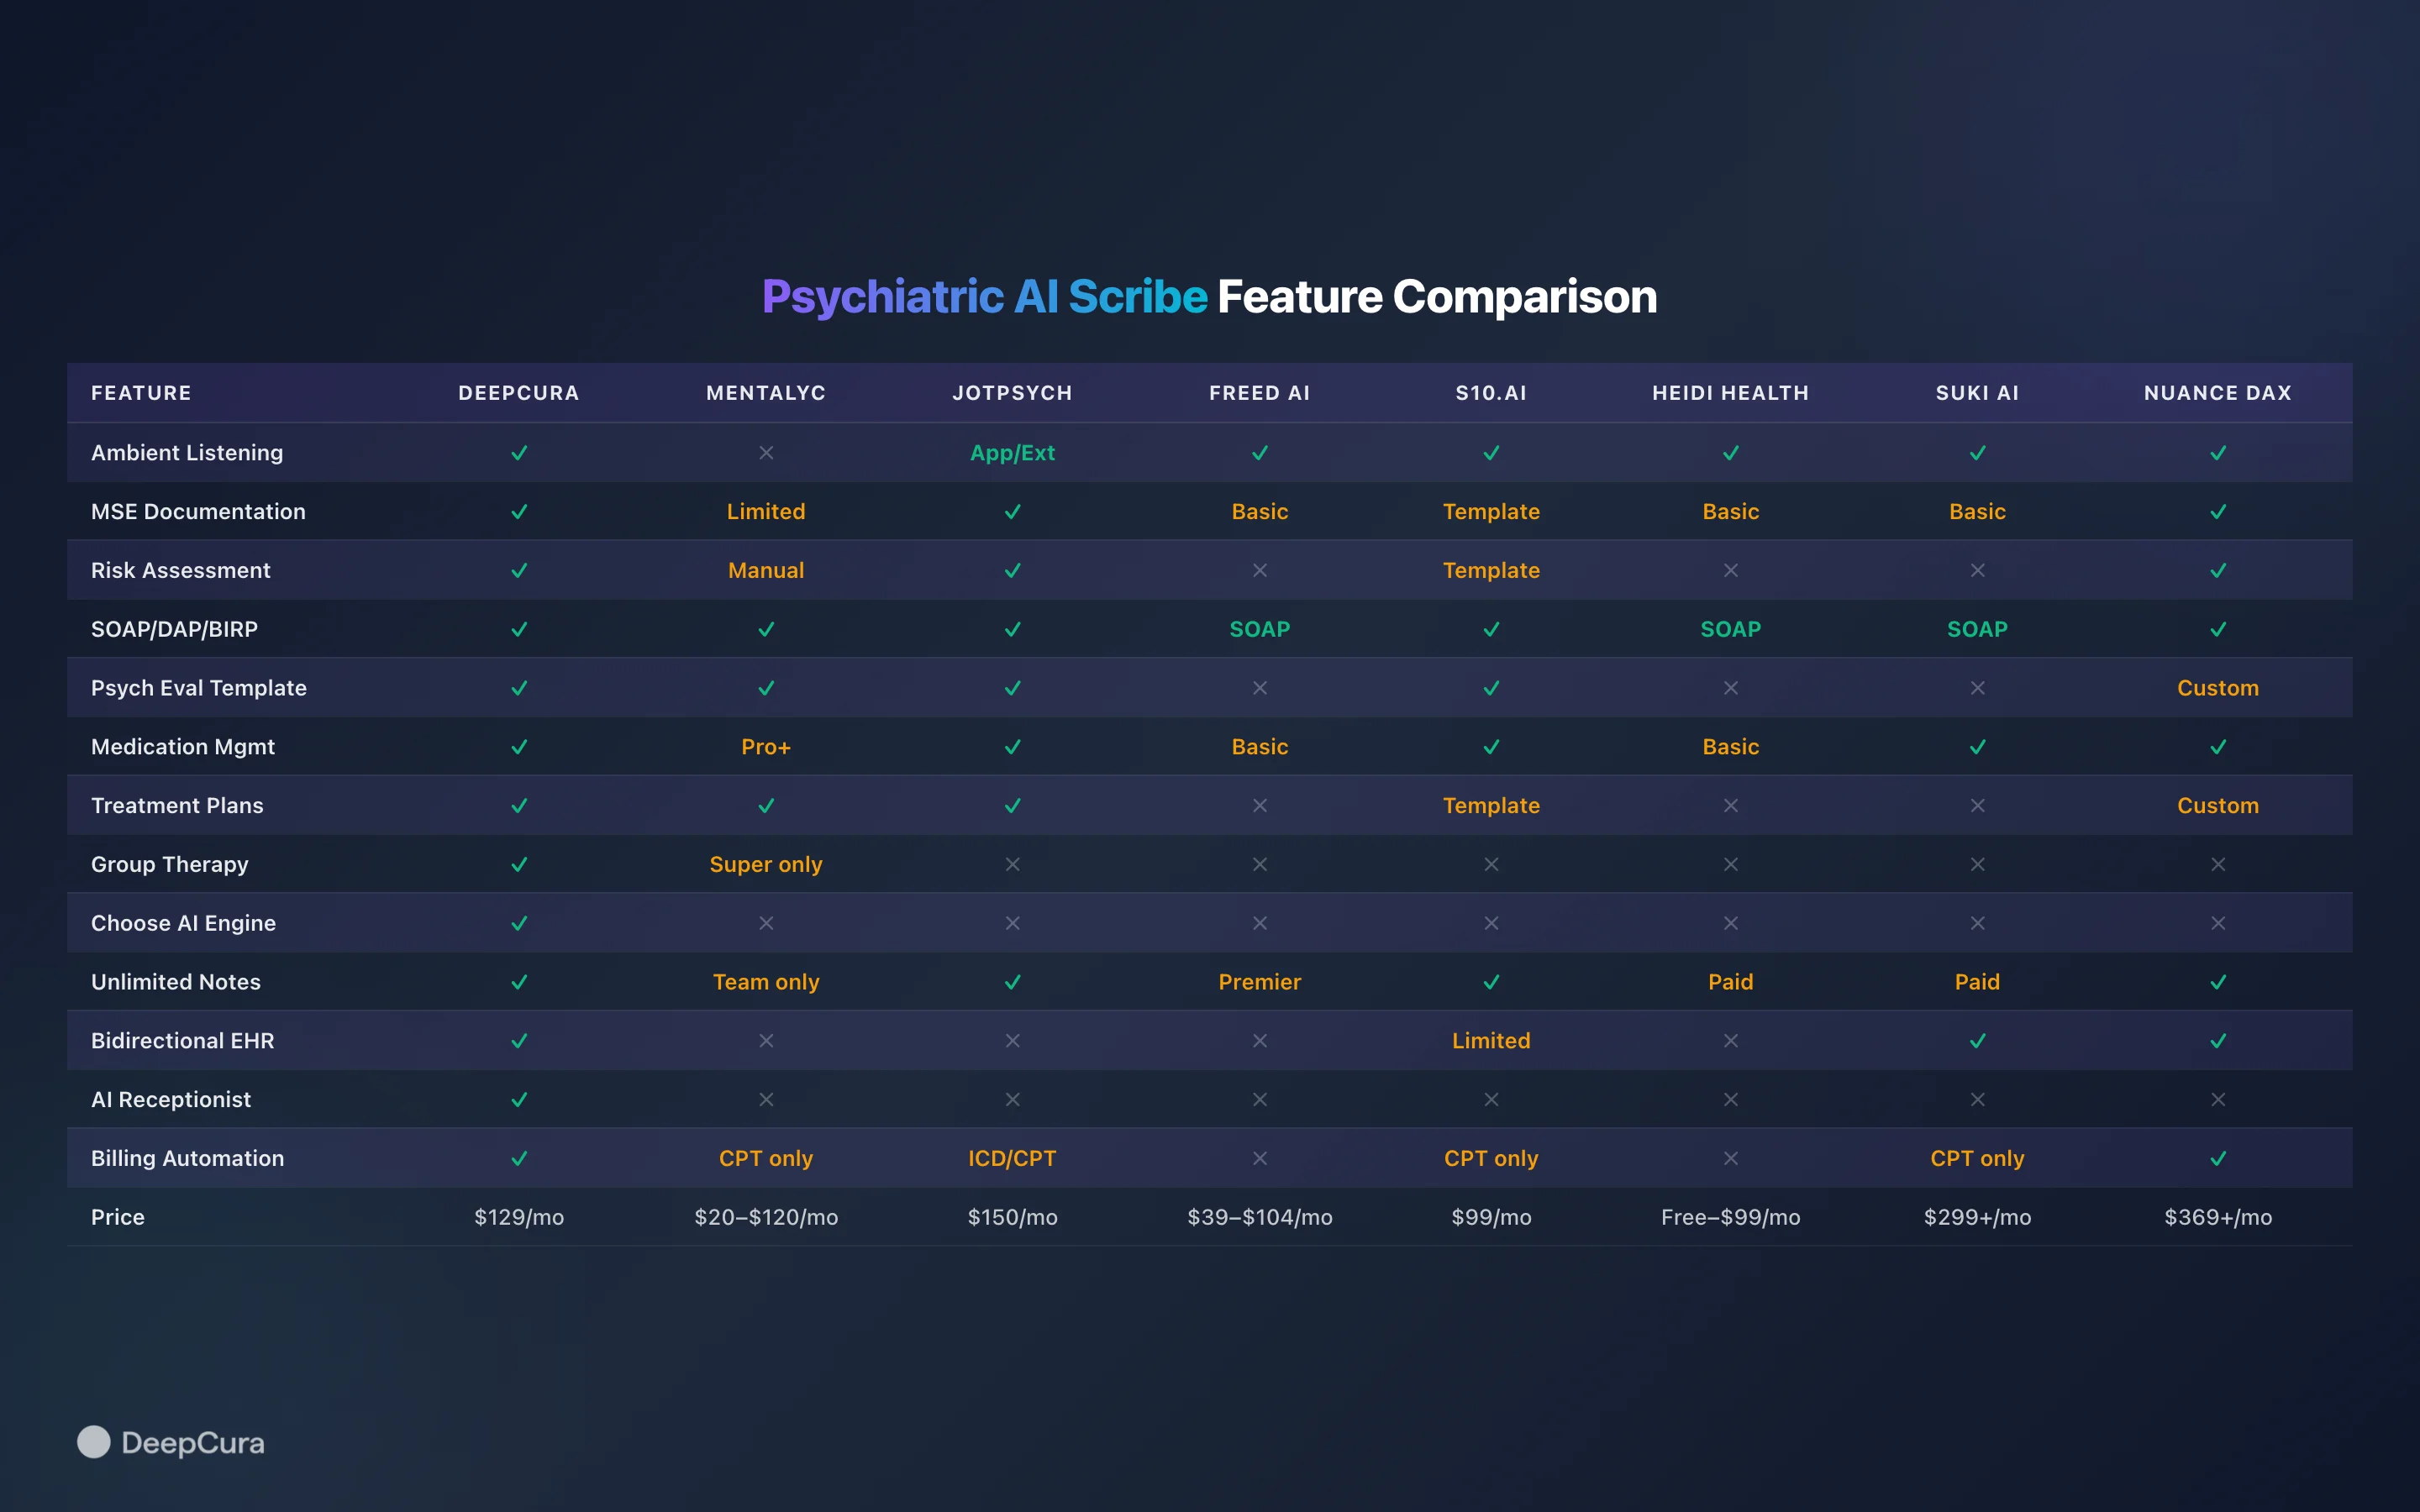Click the Nuance DAX Risk Assessment checkmark
This screenshot has height=1512, width=2420.
pyautogui.click(x=2217, y=570)
